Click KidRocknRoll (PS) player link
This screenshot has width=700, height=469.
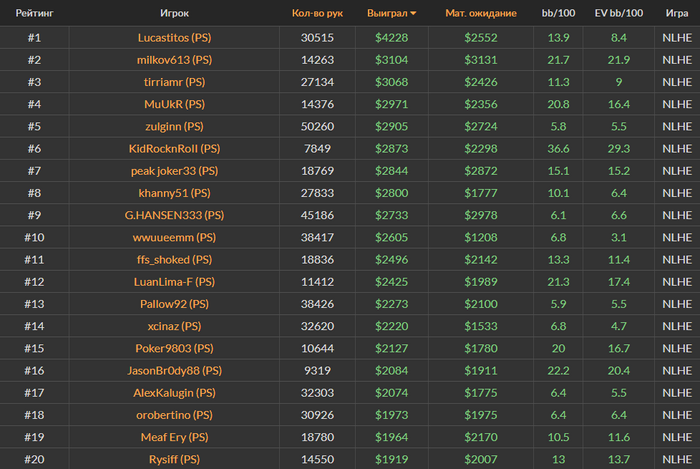(x=181, y=148)
